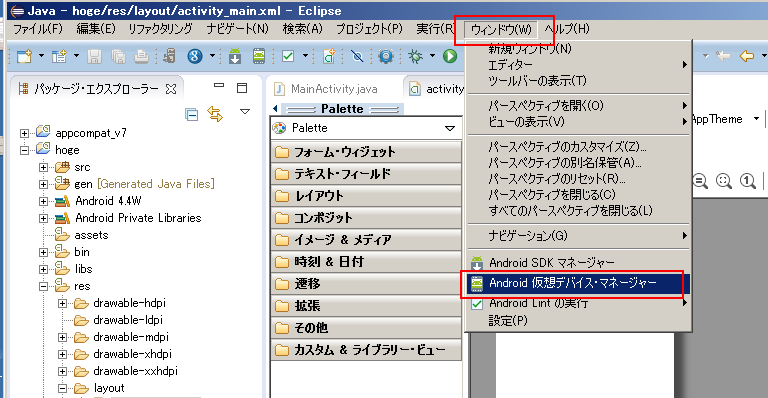Click the zoom out magnifier icon
Screen dimensions: 768x398
[700, 181]
